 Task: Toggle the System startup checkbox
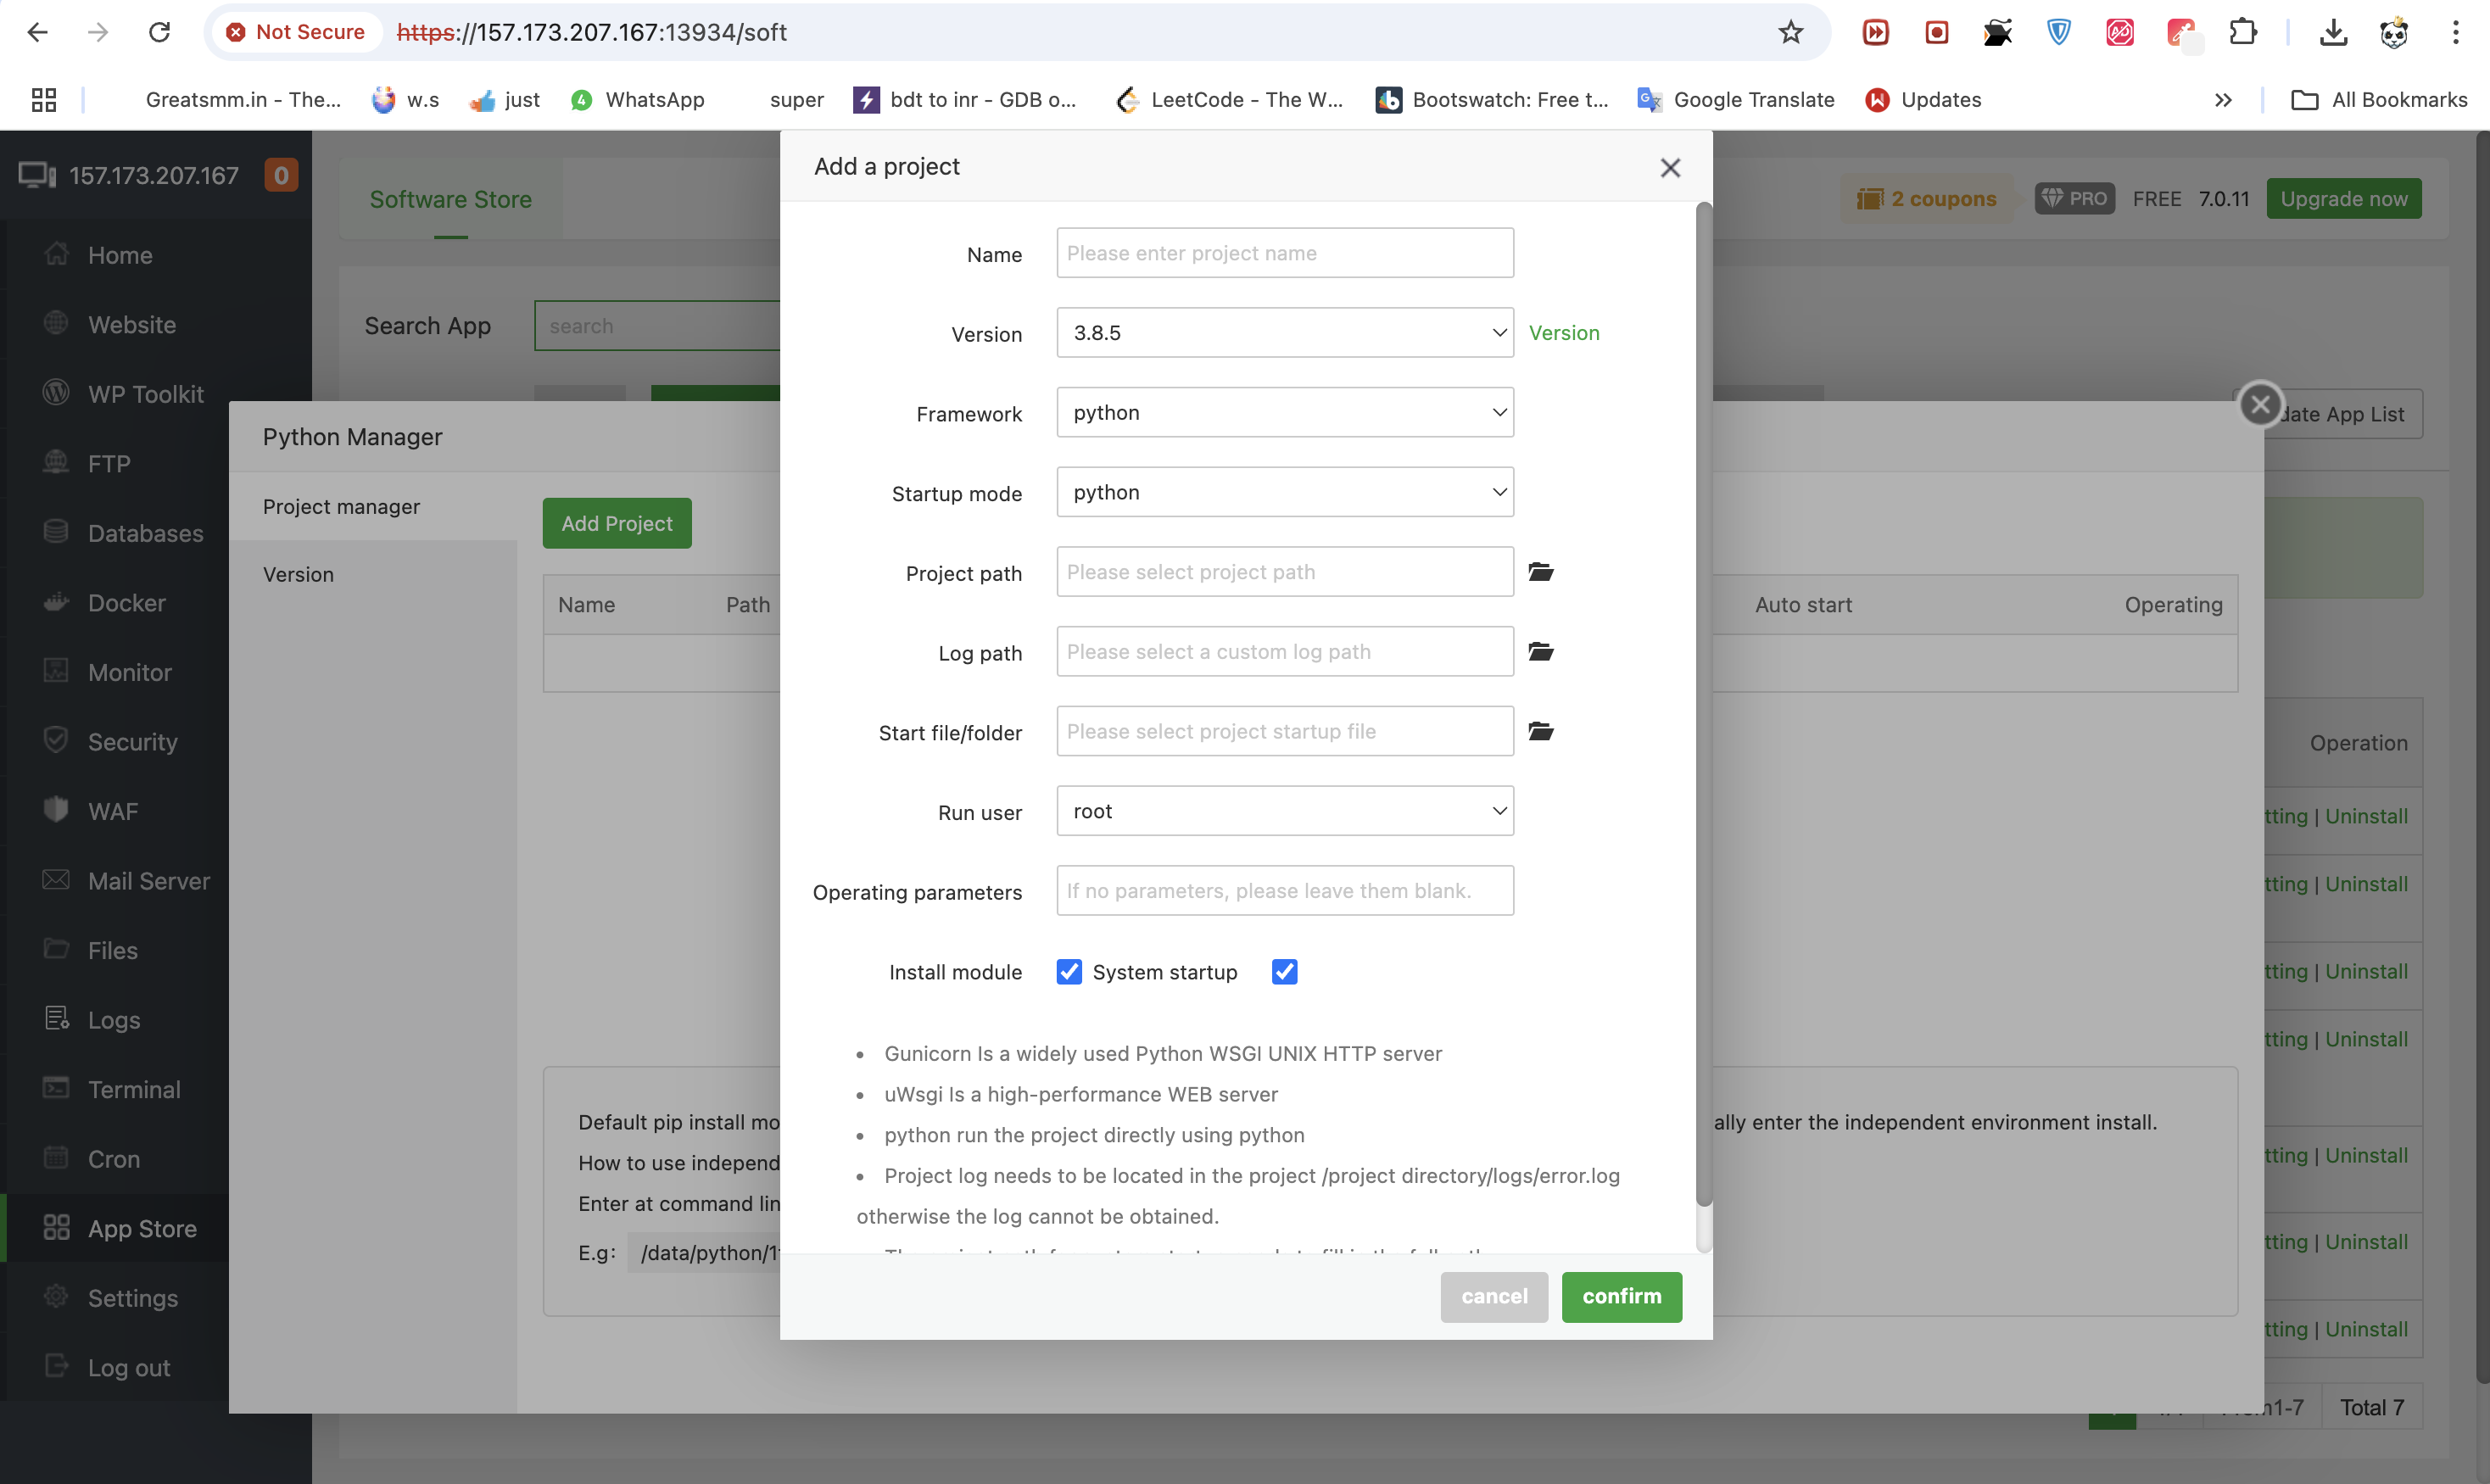point(1284,972)
